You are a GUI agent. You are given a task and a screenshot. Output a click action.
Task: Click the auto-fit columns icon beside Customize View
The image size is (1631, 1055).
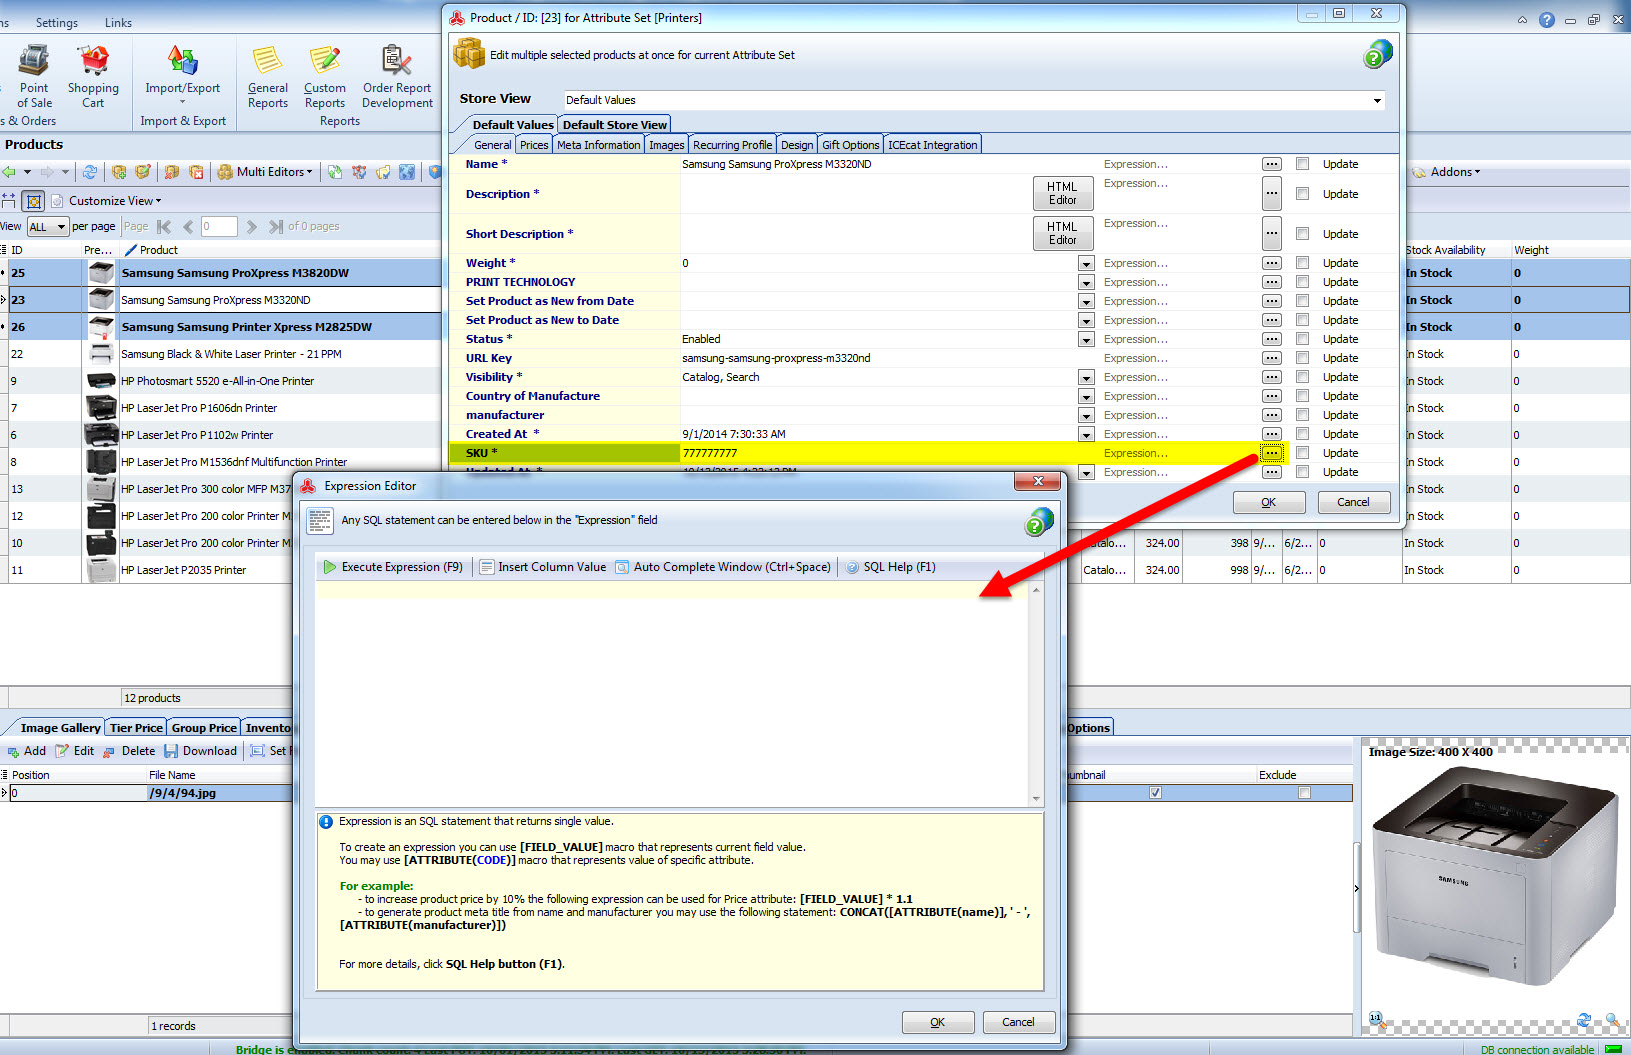[9, 200]
